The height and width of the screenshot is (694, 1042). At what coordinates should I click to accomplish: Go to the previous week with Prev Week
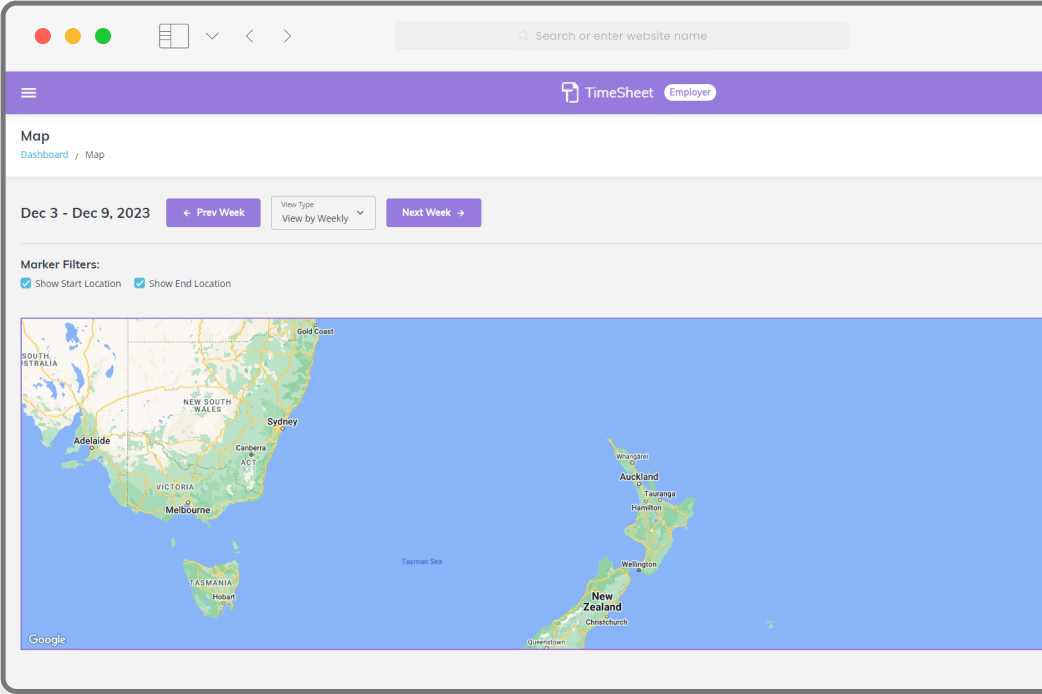(213, 212)
